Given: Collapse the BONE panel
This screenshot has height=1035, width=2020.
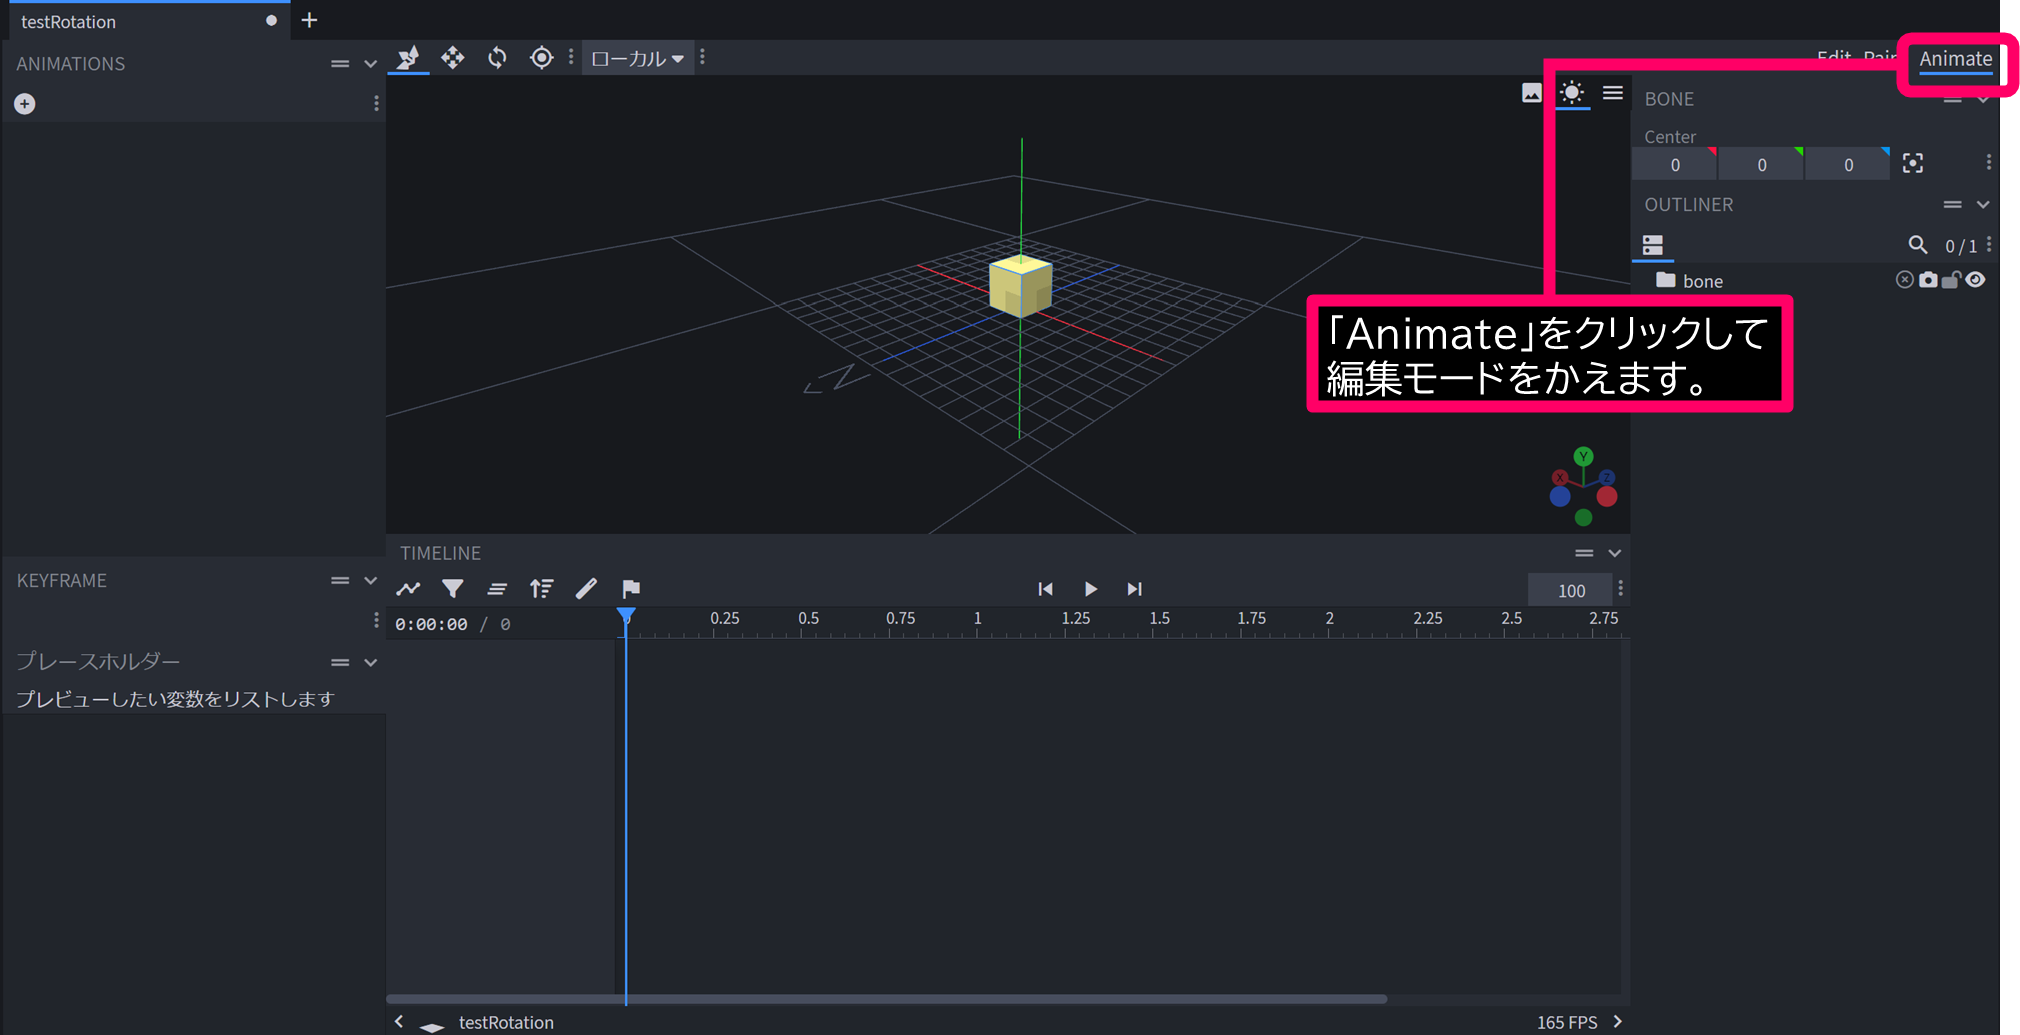Looking at the screenshot, I should 1985,98.
